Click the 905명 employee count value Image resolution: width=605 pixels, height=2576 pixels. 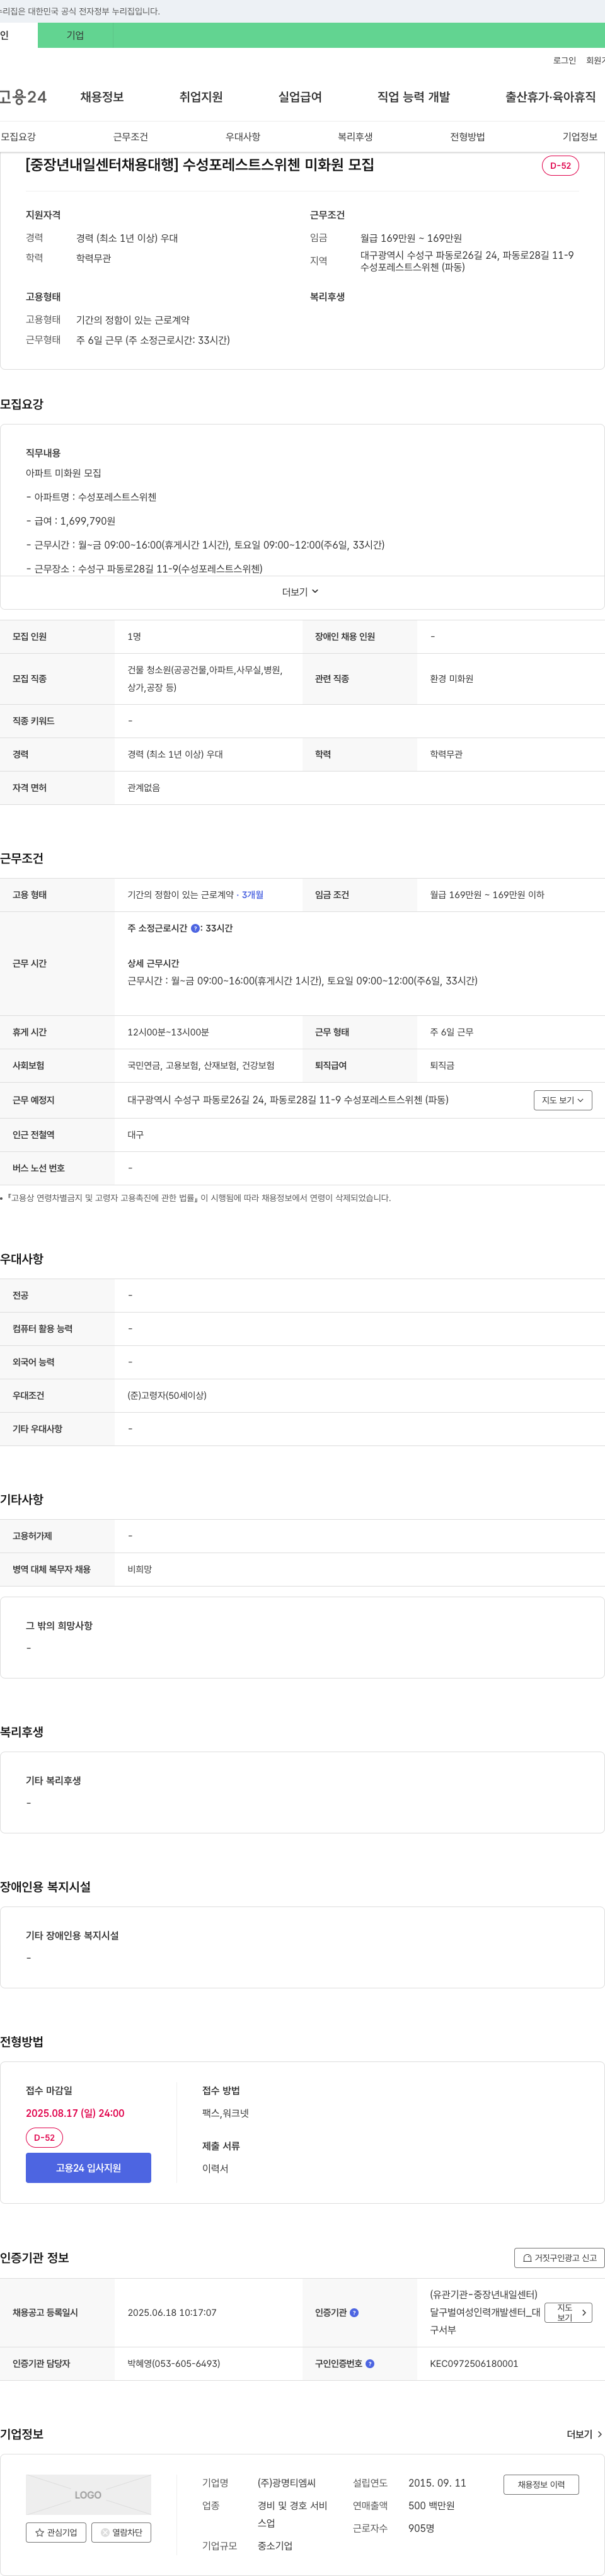[421, 2528]
